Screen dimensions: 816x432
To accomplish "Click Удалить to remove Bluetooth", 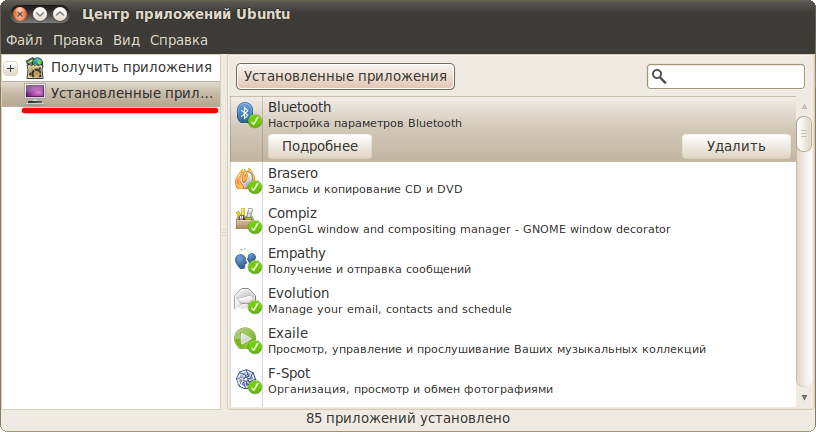I will [x=736, y=146].
